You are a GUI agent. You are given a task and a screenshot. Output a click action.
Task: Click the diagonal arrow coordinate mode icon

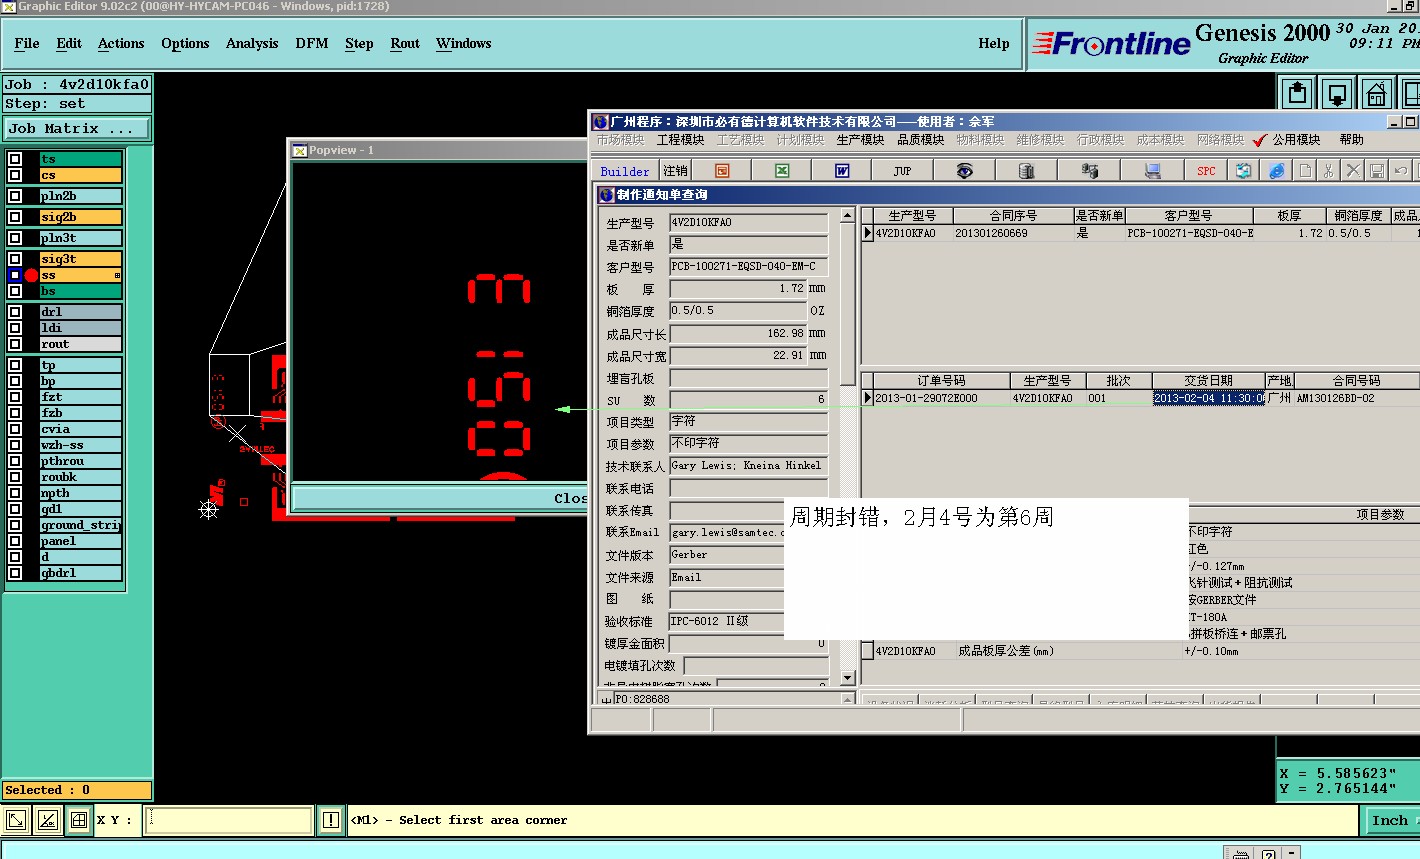pyautogui.click(x=16, y=820)
